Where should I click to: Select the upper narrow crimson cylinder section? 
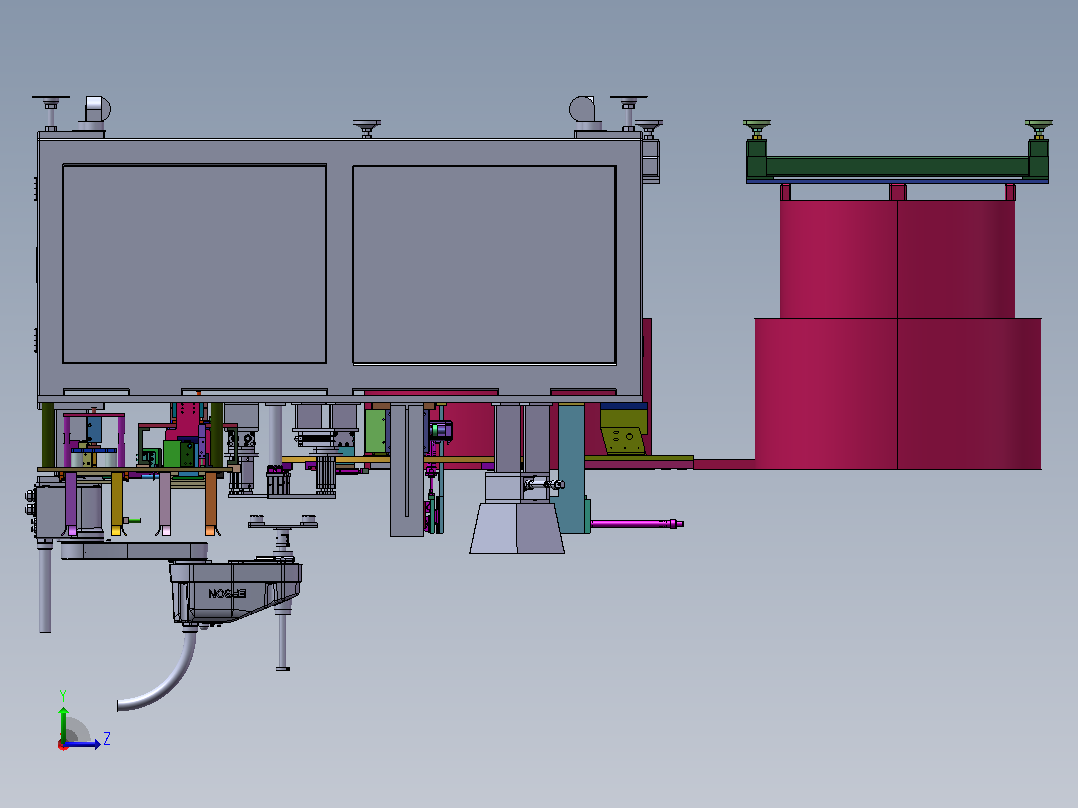click(x=897, y=259)
